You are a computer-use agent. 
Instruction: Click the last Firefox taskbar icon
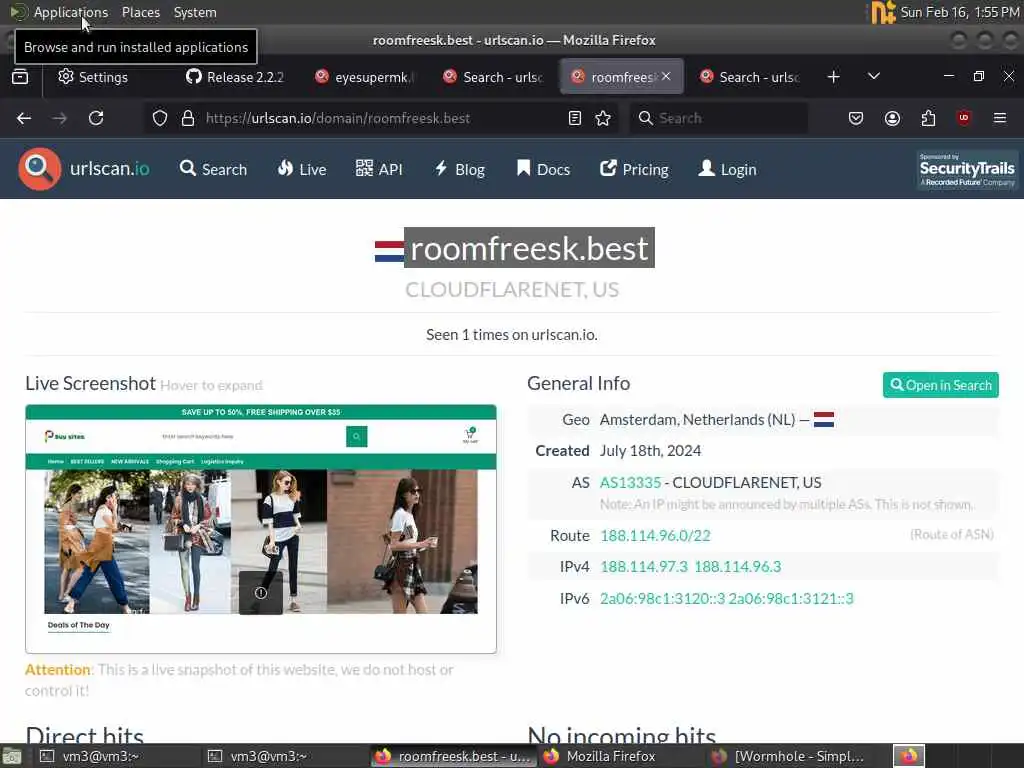[909, 756]
